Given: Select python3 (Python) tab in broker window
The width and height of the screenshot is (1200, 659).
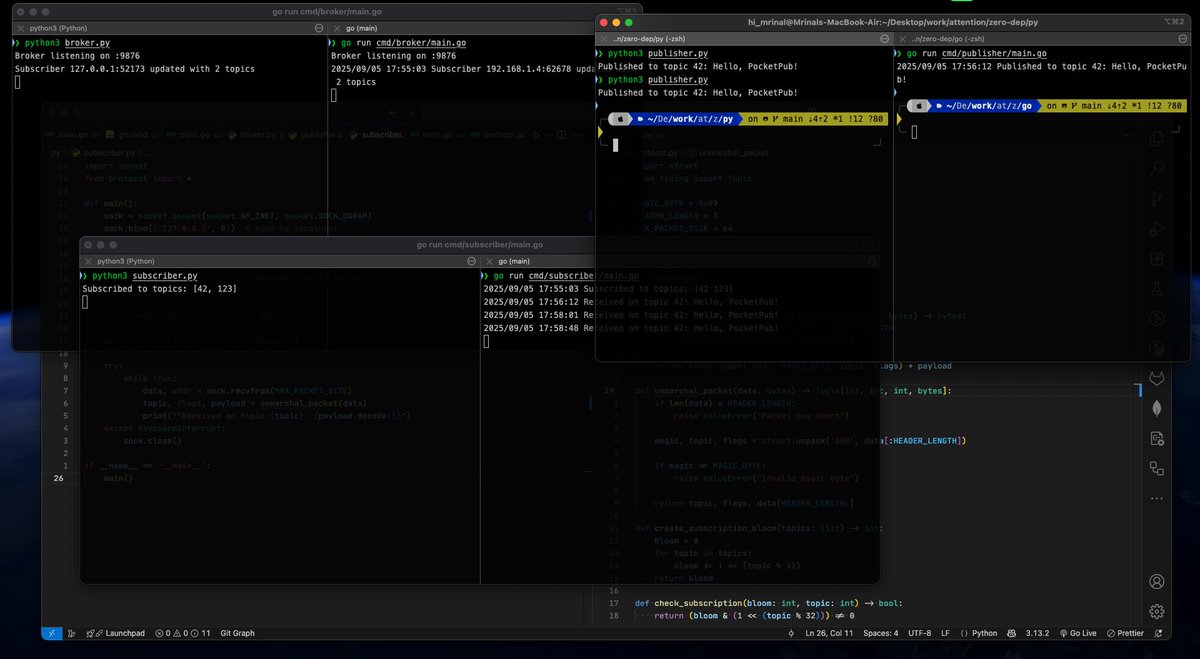Looking at the screenshot, I should [x=169, y=28].
